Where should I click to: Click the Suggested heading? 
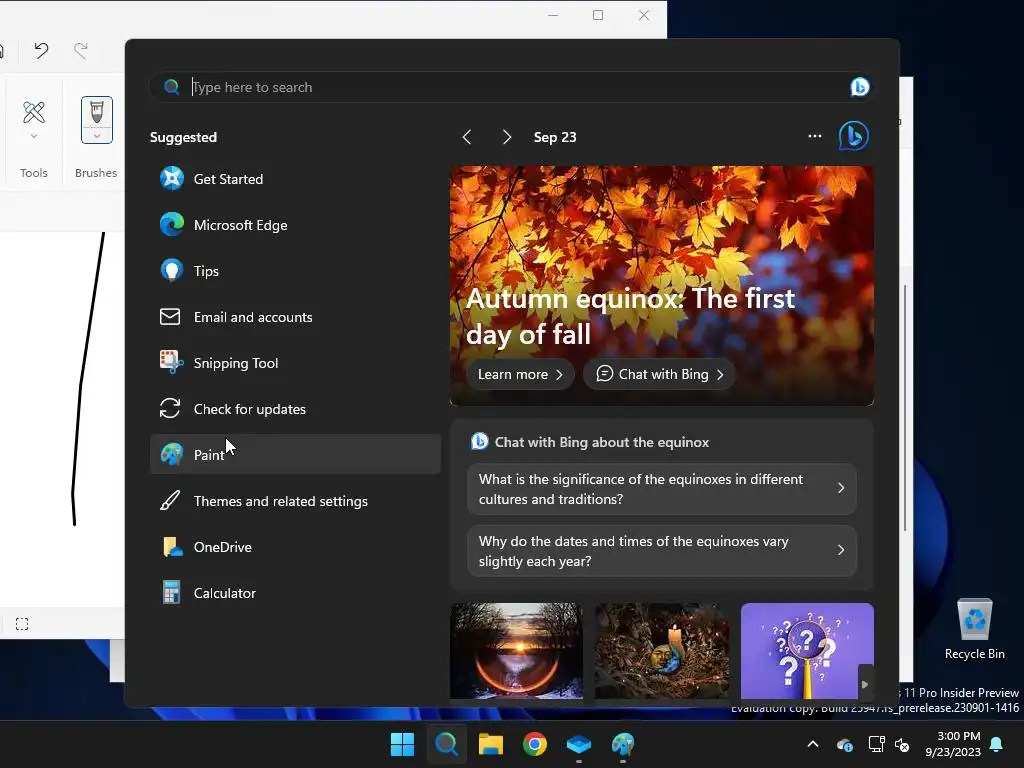pos(184,137)
